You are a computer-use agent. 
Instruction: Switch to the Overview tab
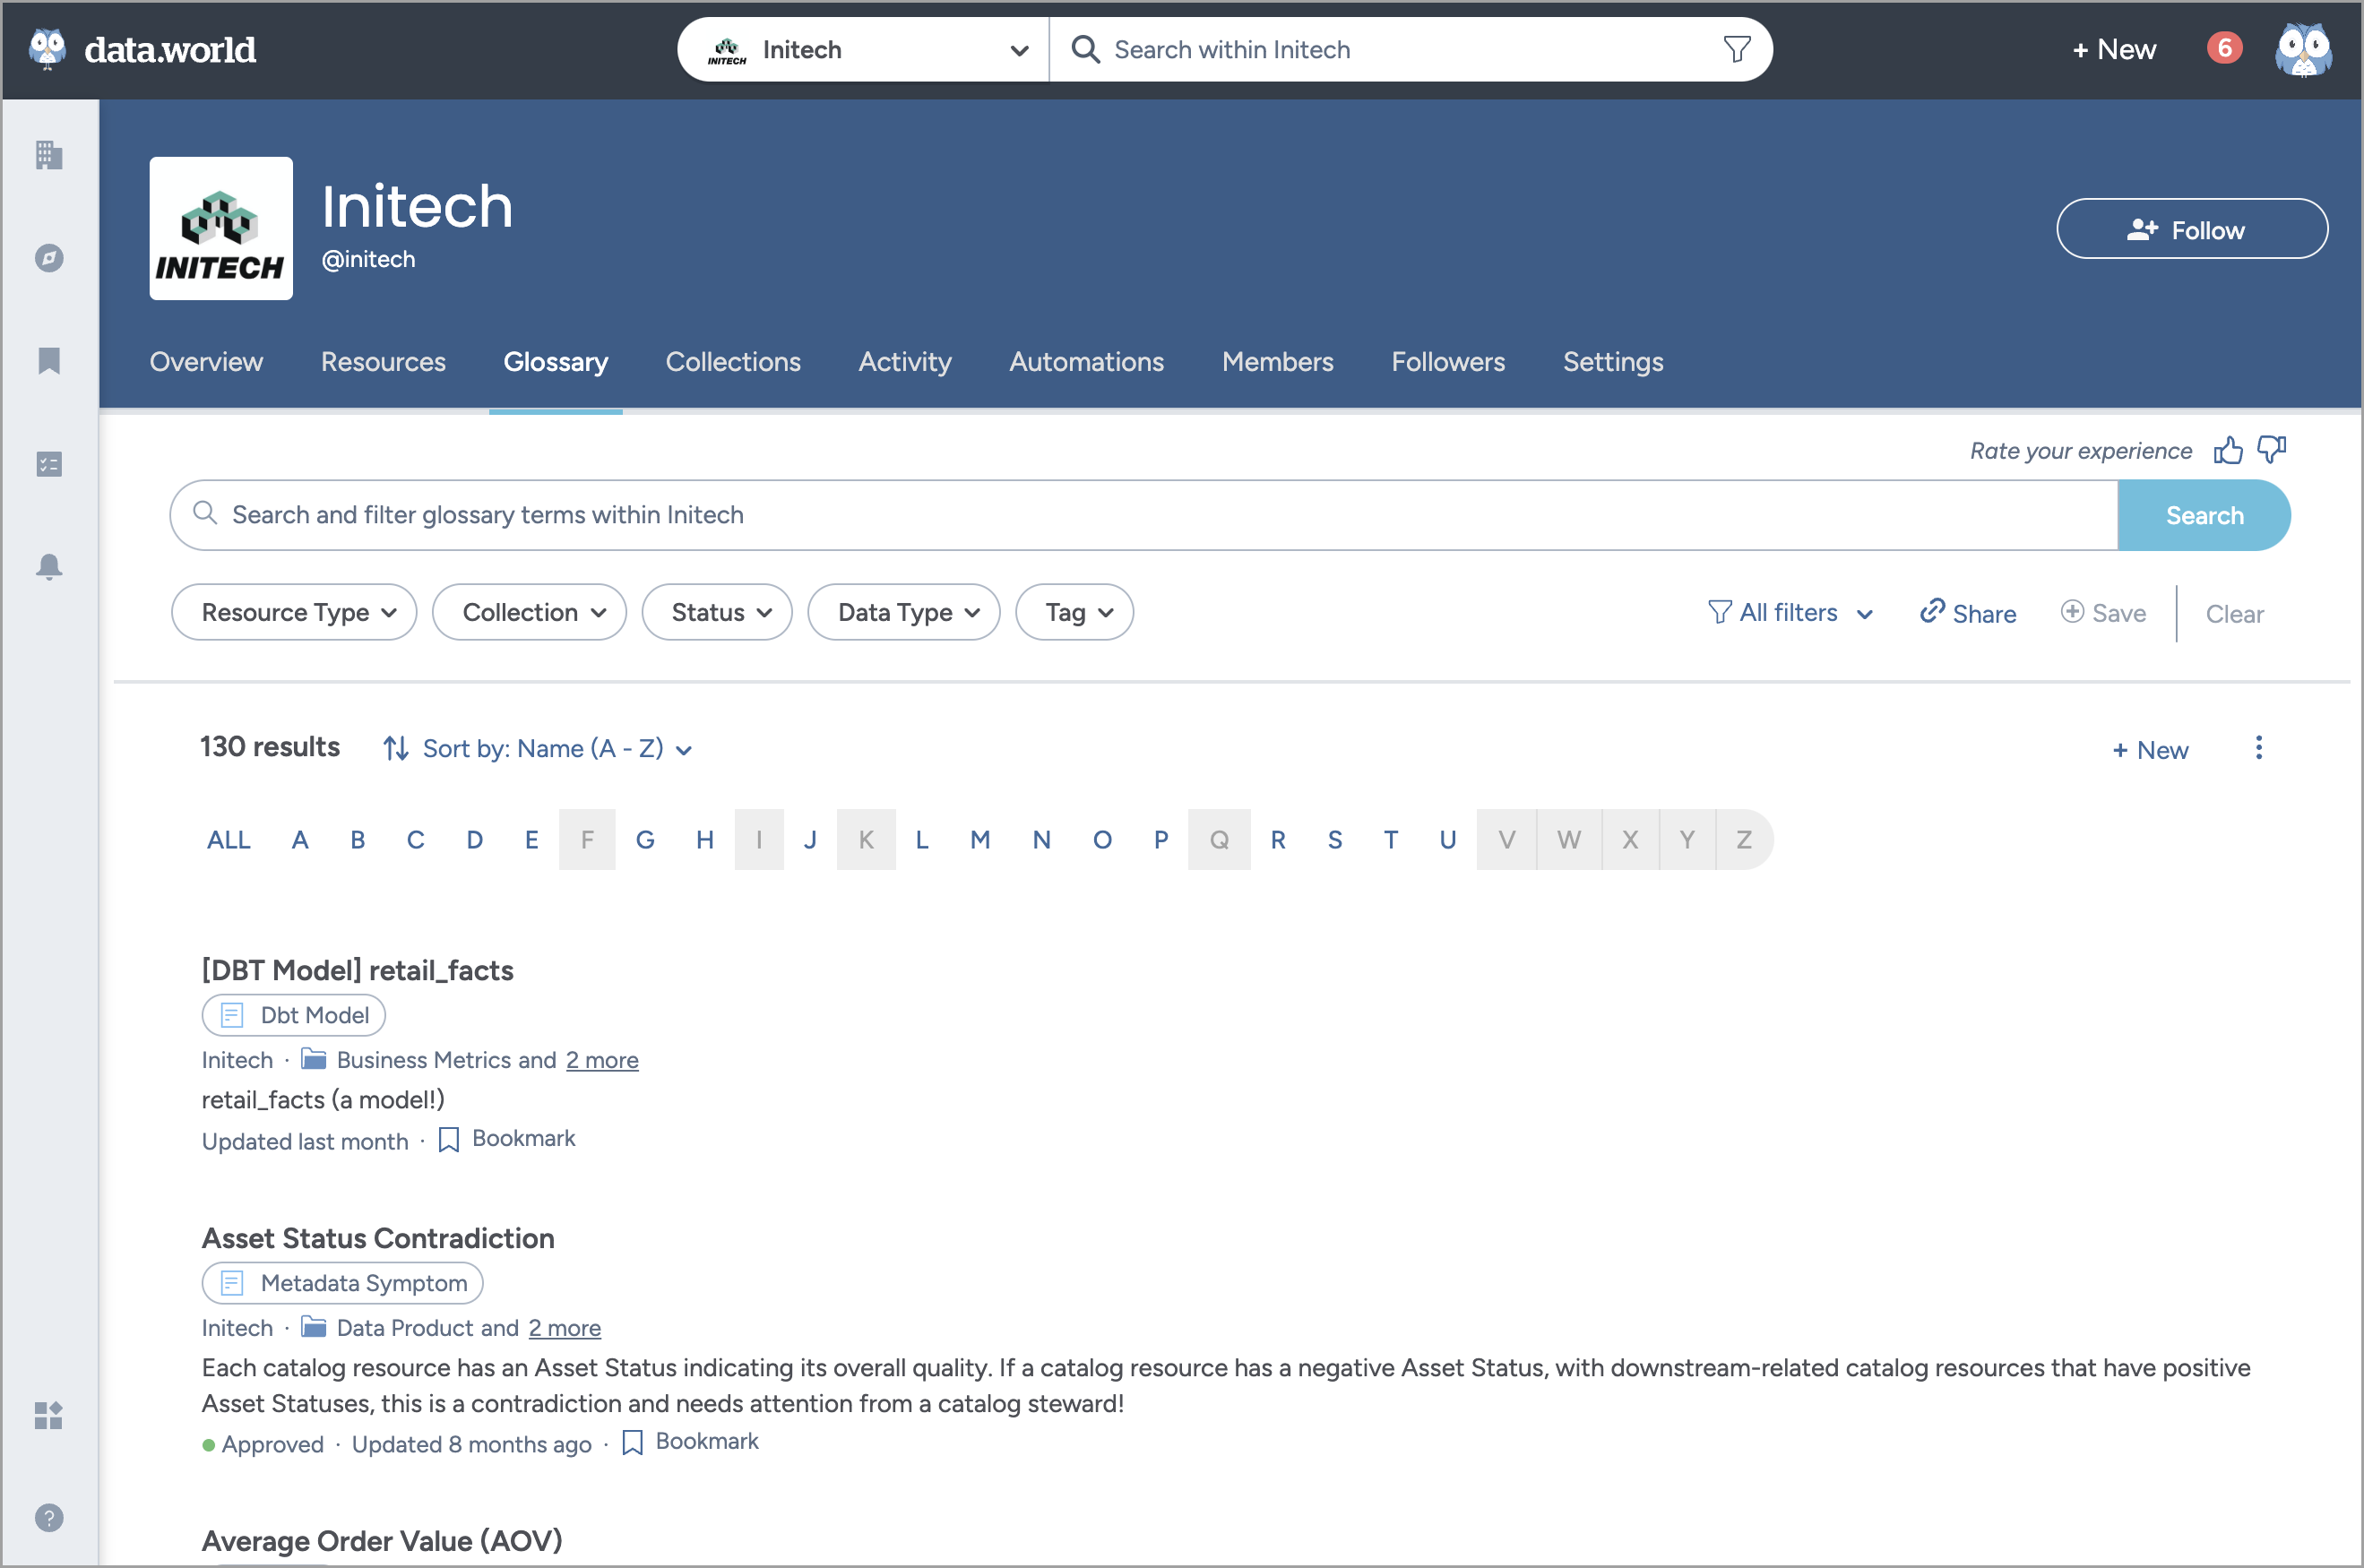point(206,362)
